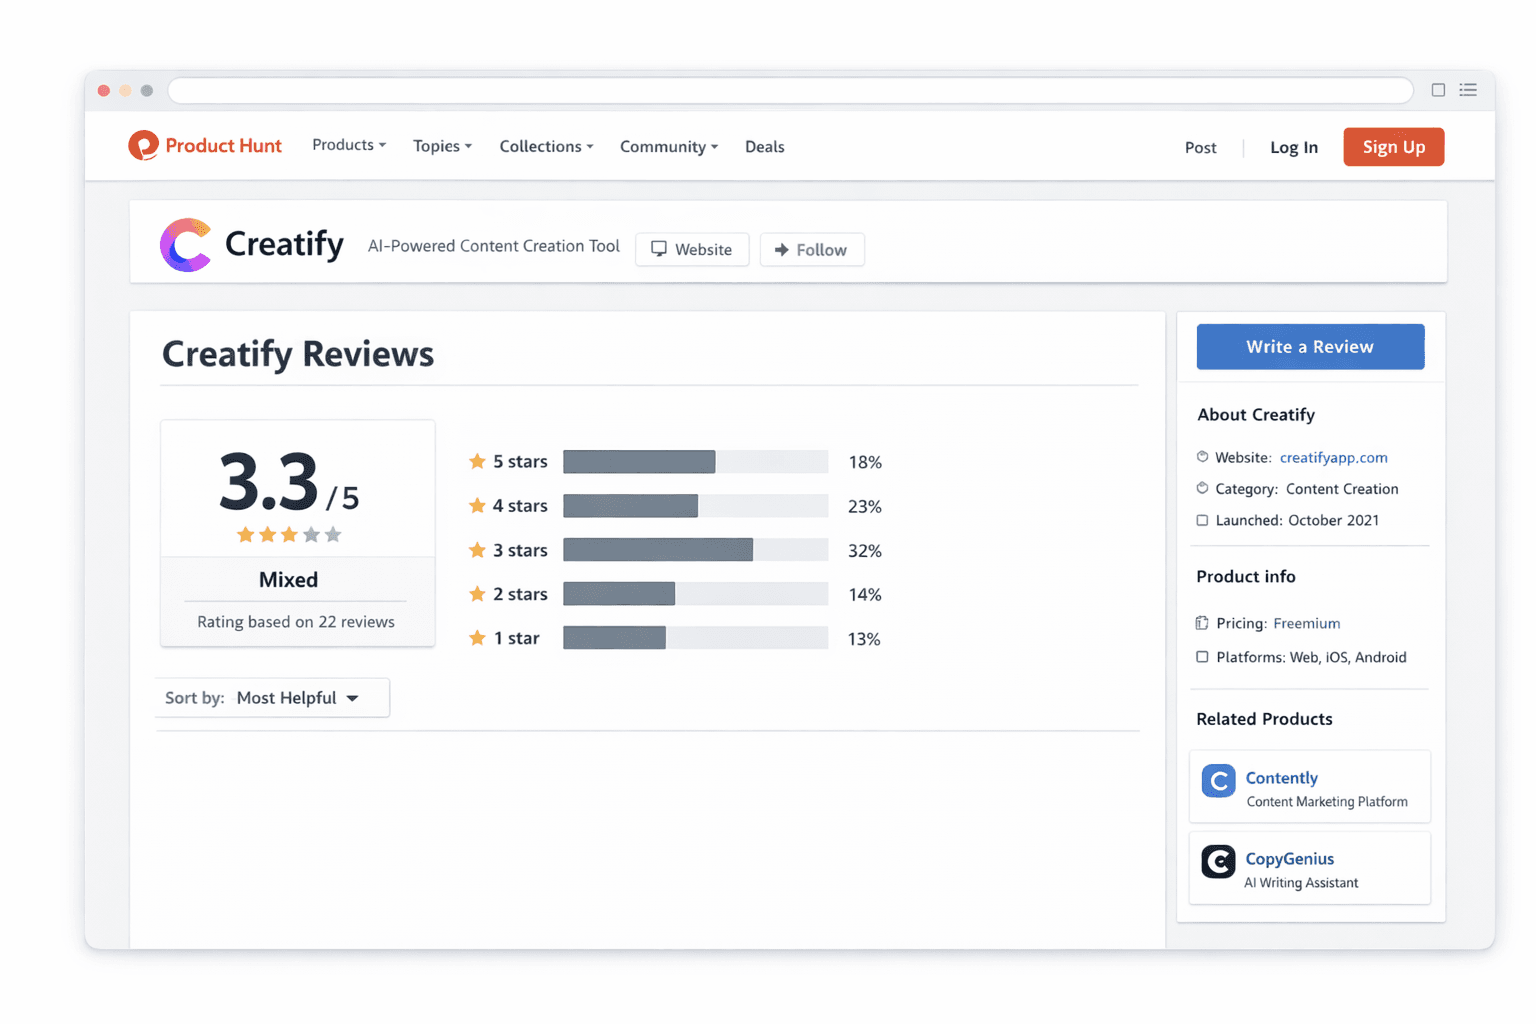This screenshot has width=1536, height=1024.
Task: Click the Product Hunt logo icon
Action: coord(143,145)
